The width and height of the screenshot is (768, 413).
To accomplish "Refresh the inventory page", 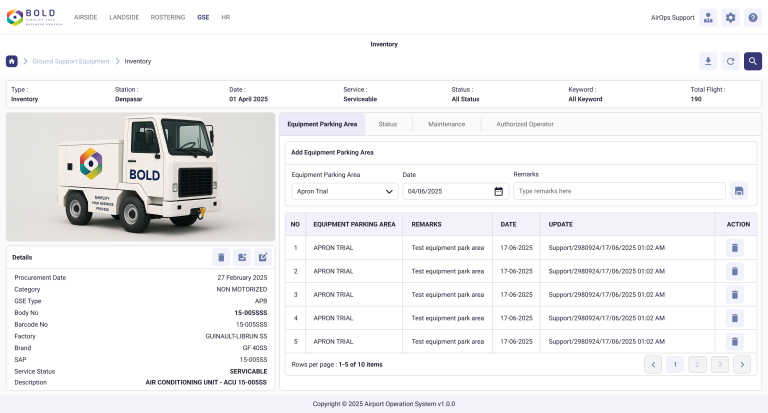I will 730,61.
